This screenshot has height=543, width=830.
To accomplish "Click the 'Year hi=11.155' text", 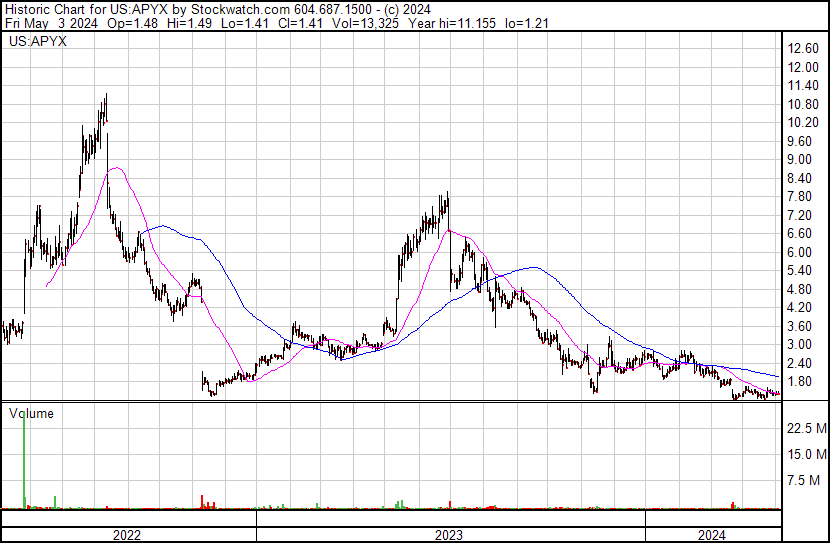I will (452, 23).
